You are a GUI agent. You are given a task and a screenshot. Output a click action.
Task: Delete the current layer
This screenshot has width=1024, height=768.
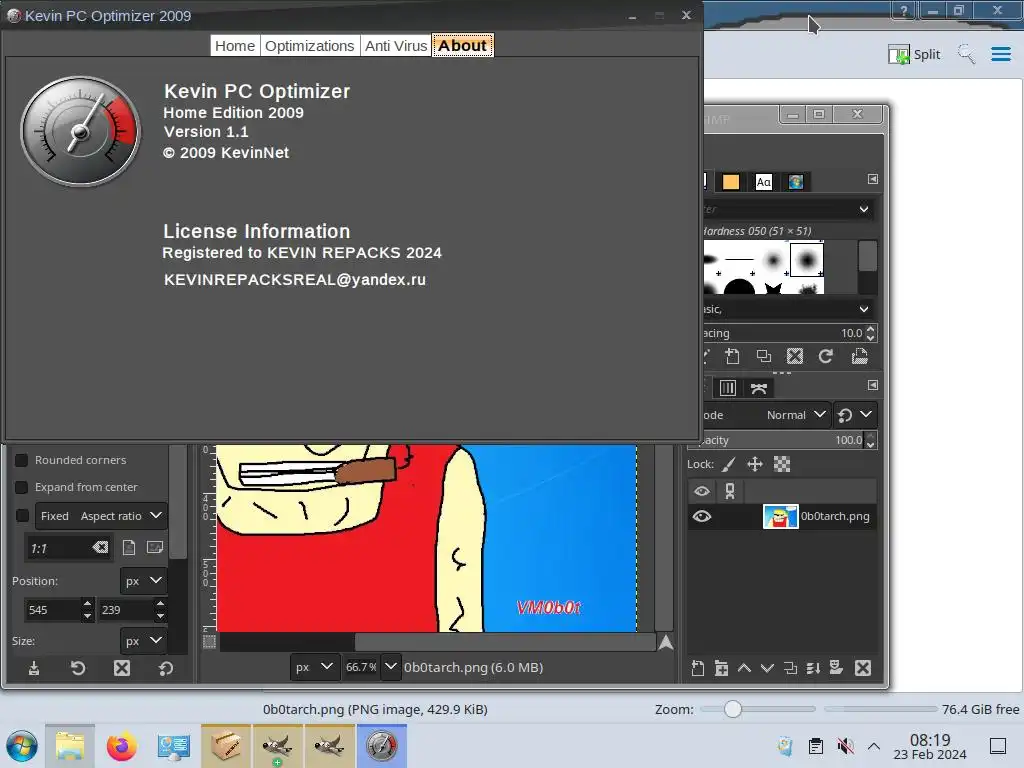[x=863, y=668]
